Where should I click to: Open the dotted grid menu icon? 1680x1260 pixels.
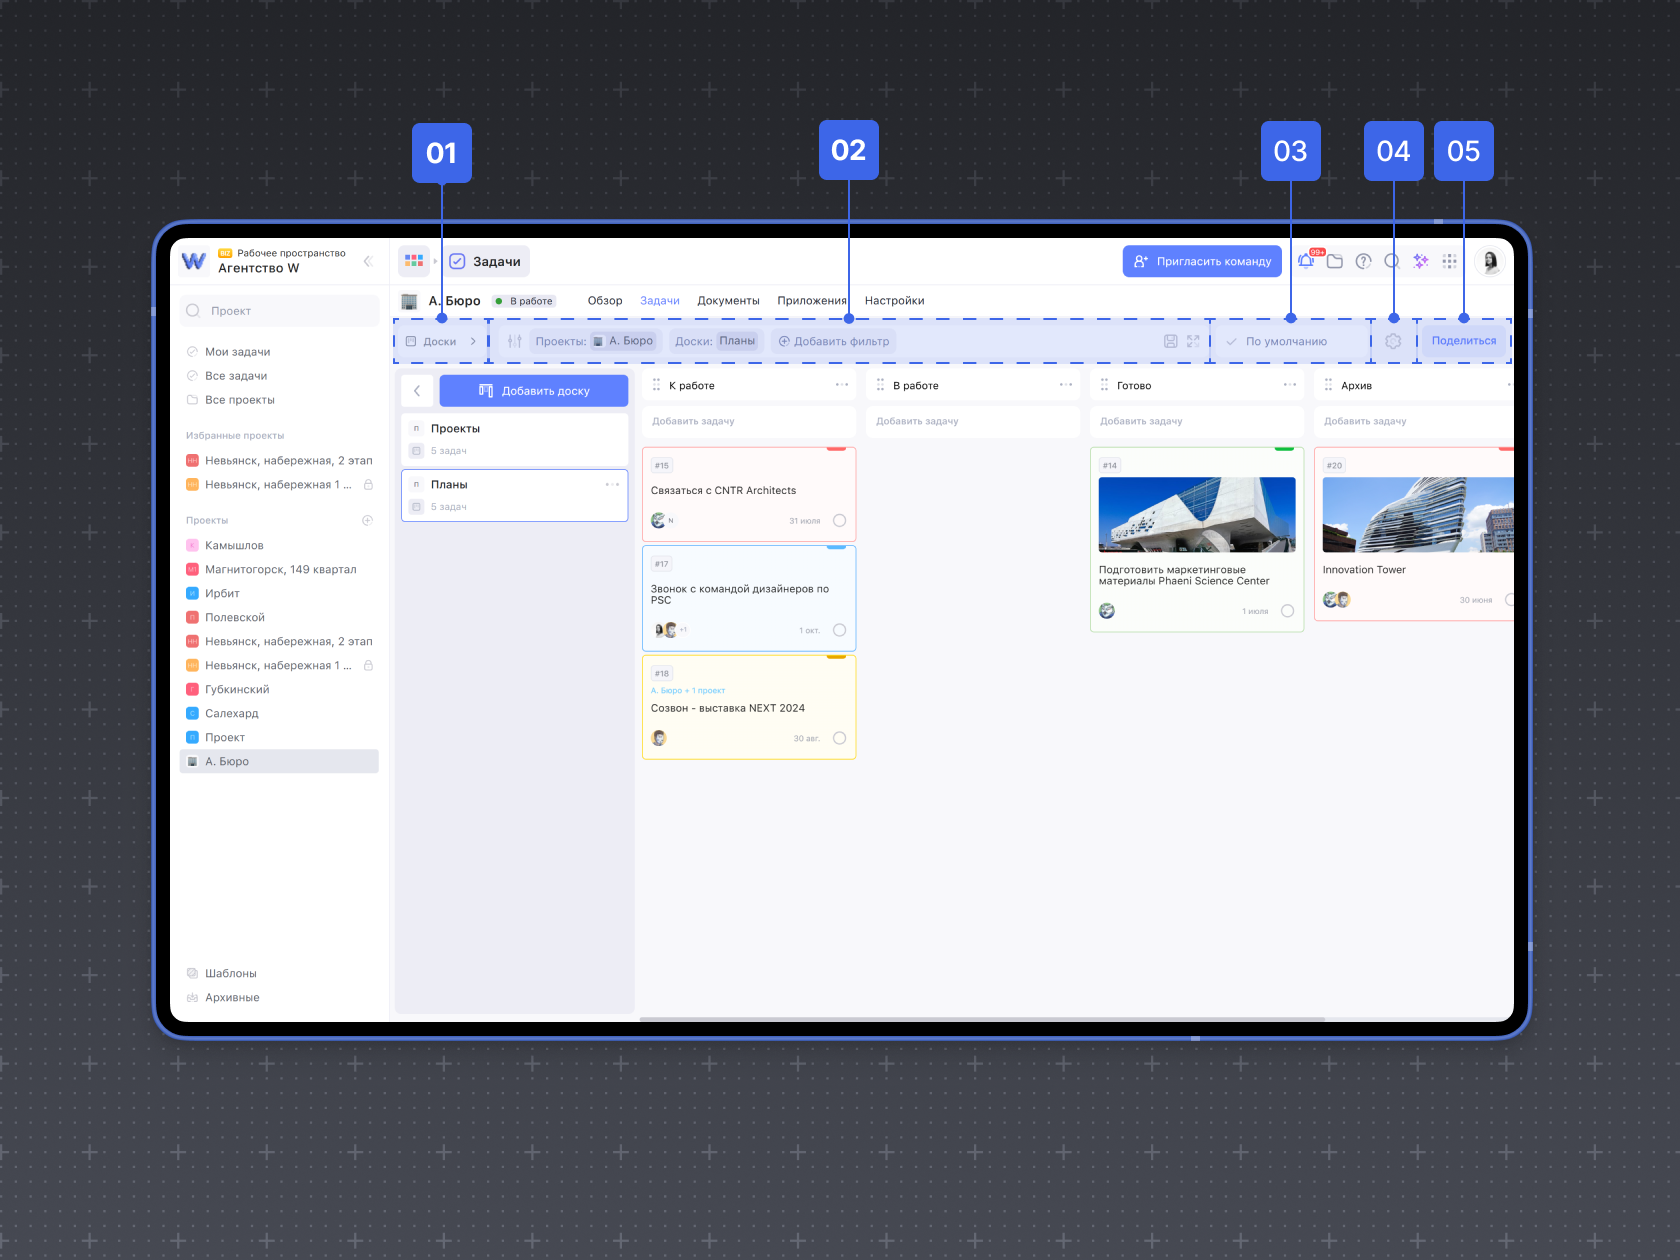(x=1450, y=261)
